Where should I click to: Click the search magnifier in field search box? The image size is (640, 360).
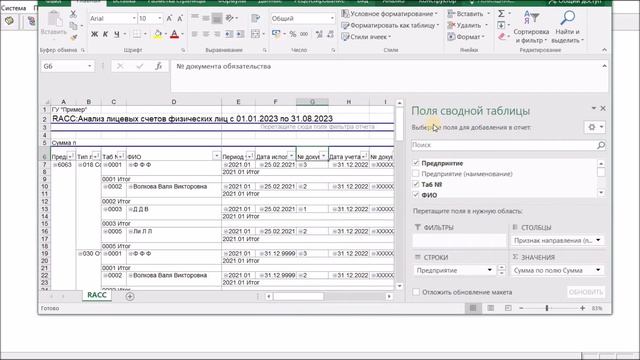pyautogui.click(x=601, y=145)
